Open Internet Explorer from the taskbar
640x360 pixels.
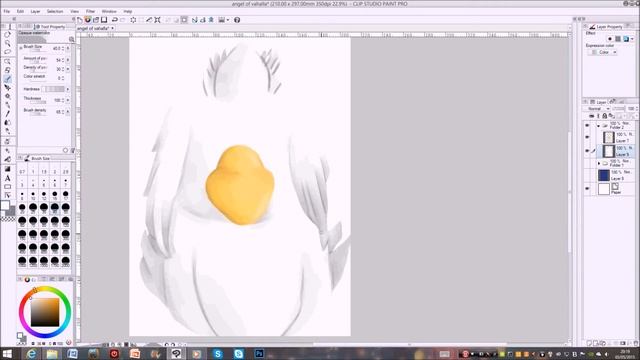[x=31, y=353]
